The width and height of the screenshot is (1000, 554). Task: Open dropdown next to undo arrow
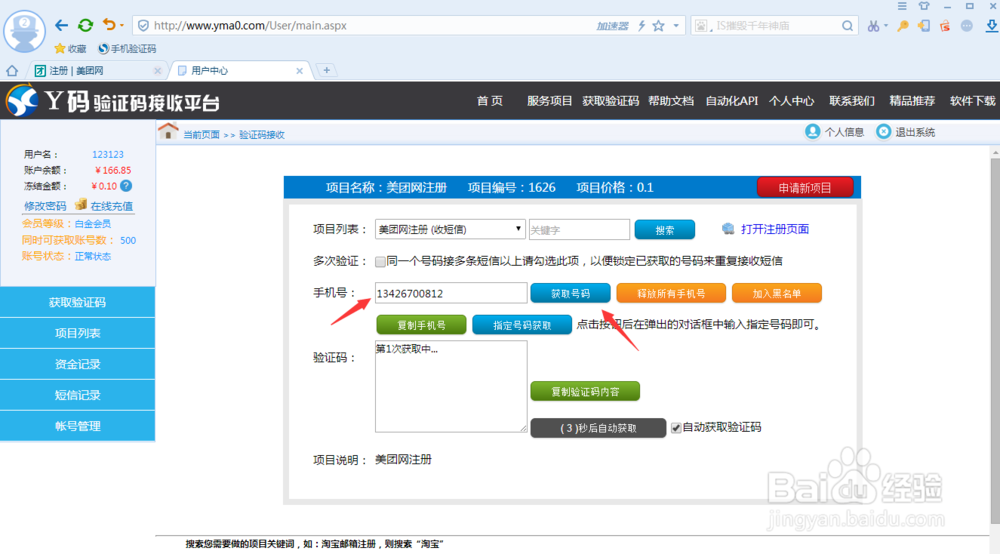point(122,26)
